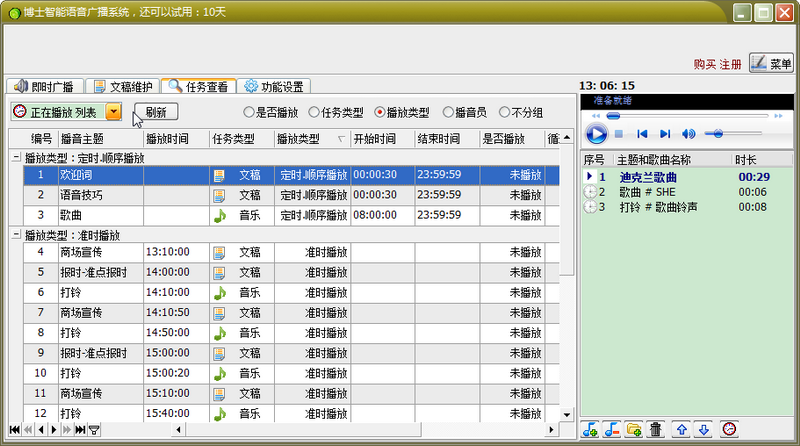Add a song with the music-note plus icon
This screenshot has width=800, height=446.
coord(590,430)
